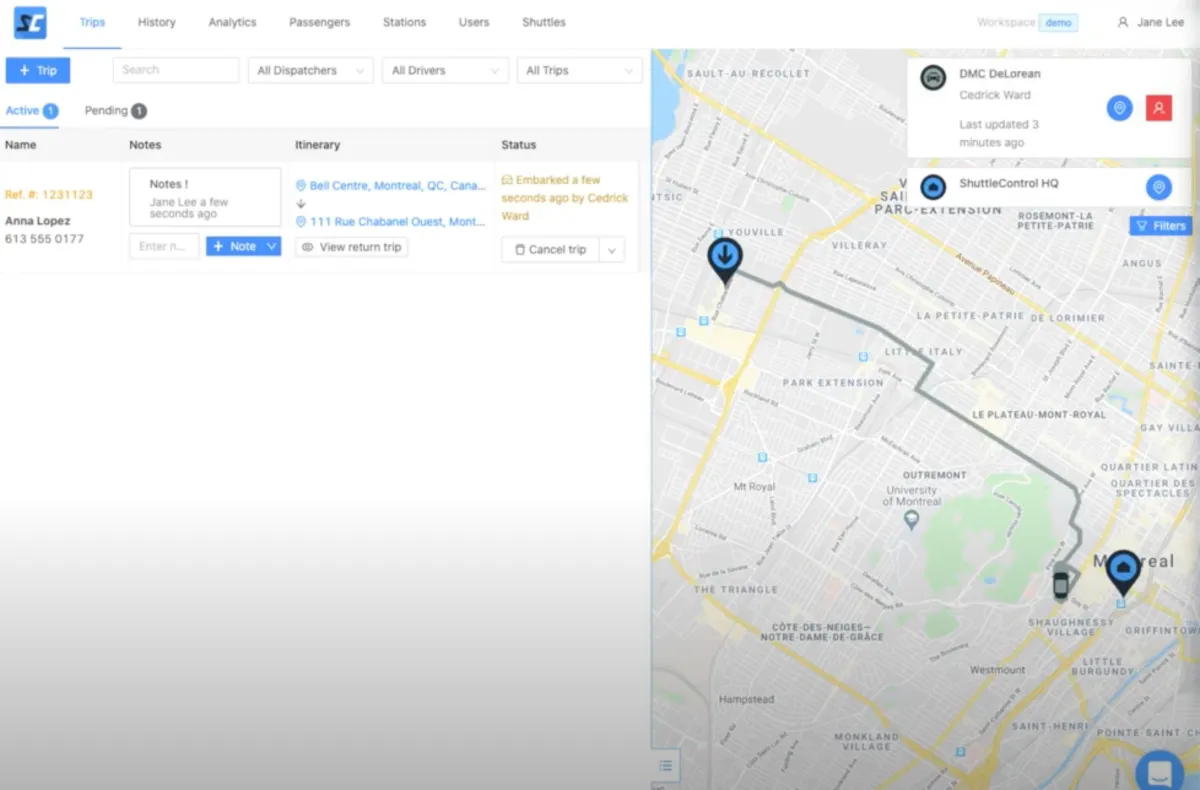
Task: Toggle the map list view icon
Action: coord(665,766)
